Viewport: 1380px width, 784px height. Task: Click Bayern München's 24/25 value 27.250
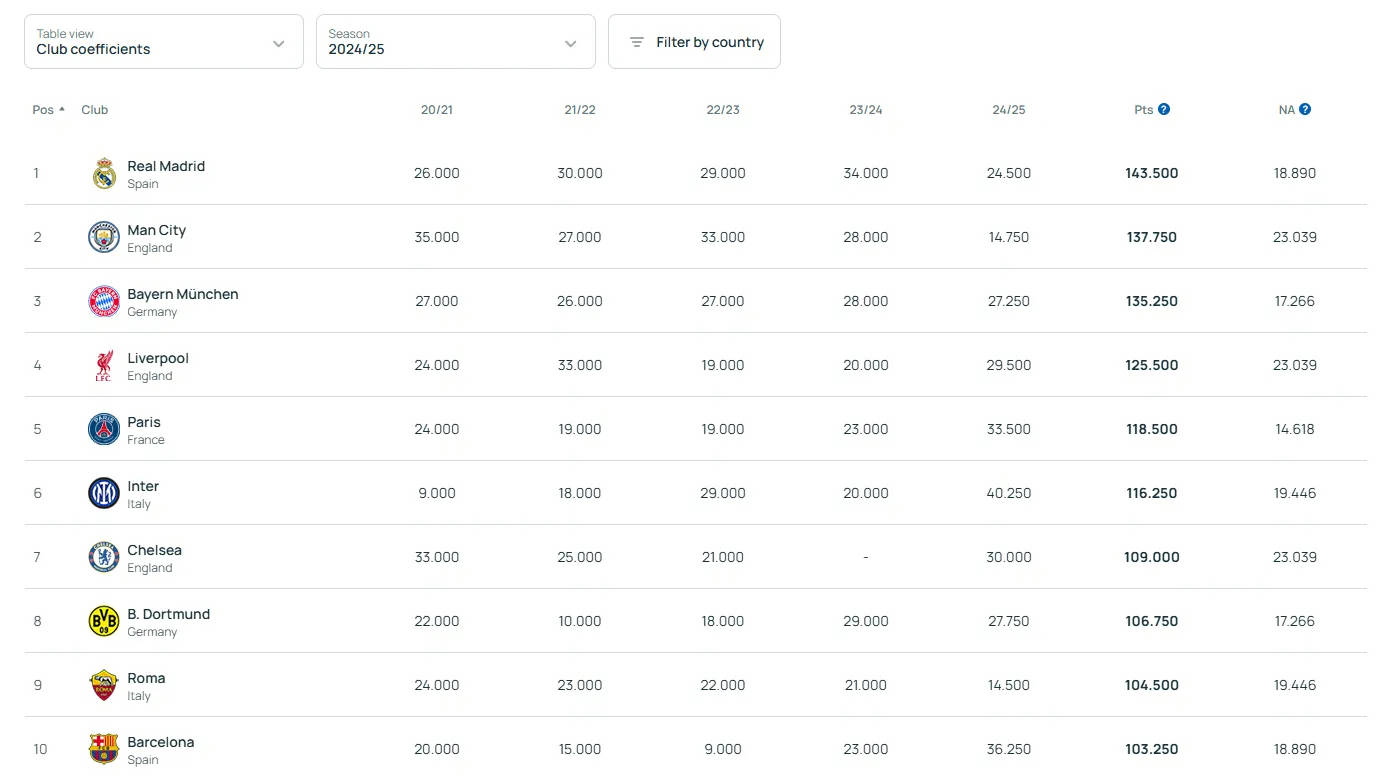tap(1009, 301)
